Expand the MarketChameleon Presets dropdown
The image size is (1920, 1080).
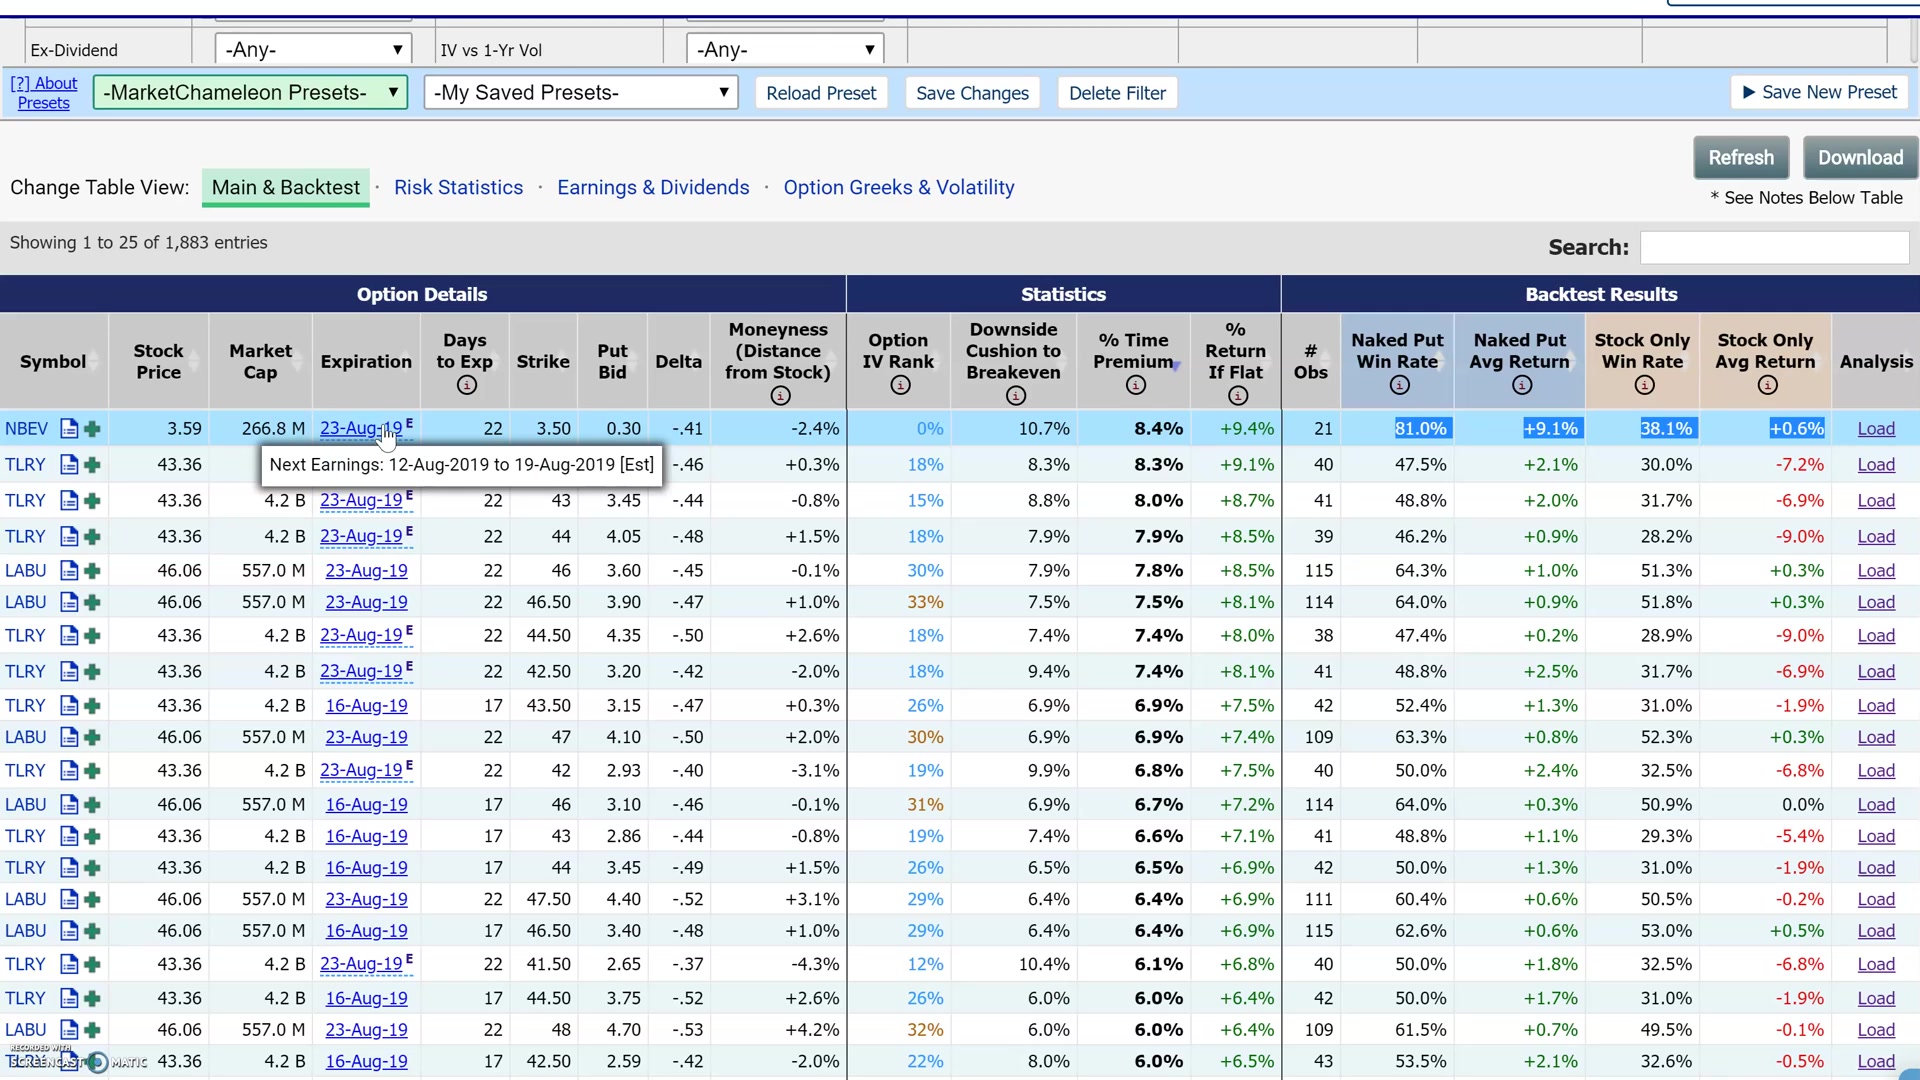coord(250,93)
